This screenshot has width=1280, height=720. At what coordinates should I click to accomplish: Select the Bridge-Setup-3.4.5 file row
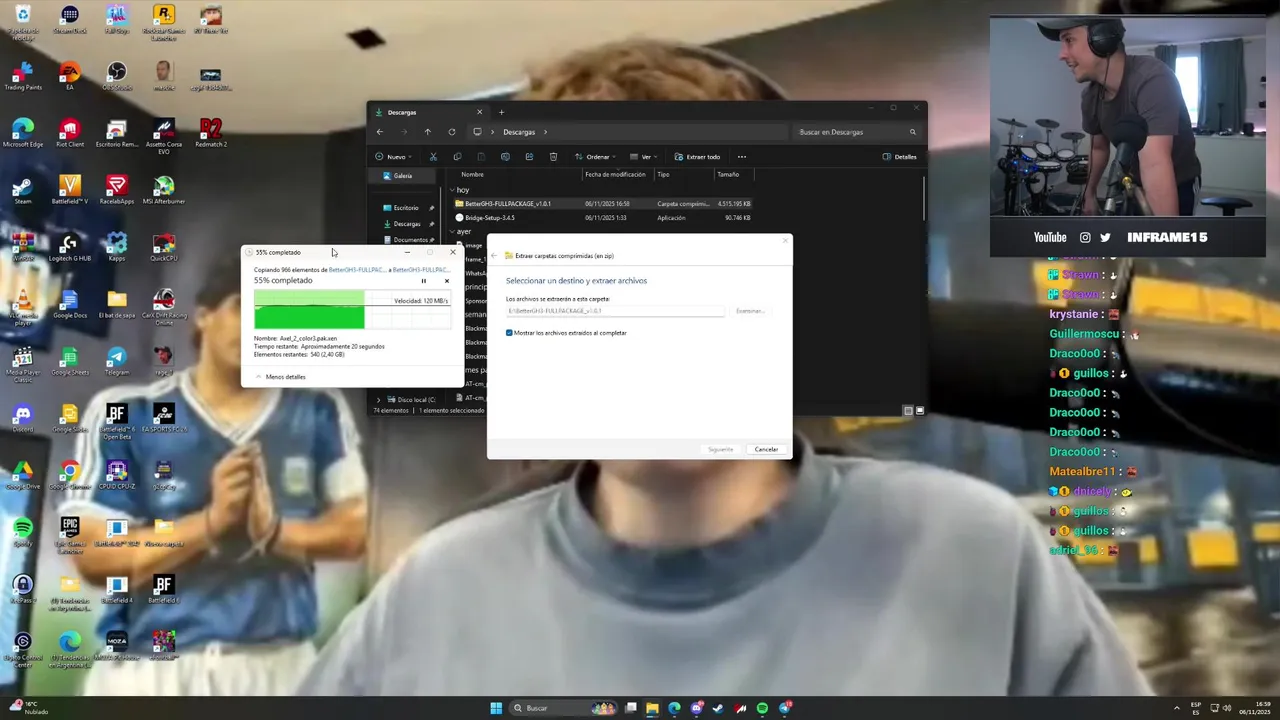pos(603,218)
